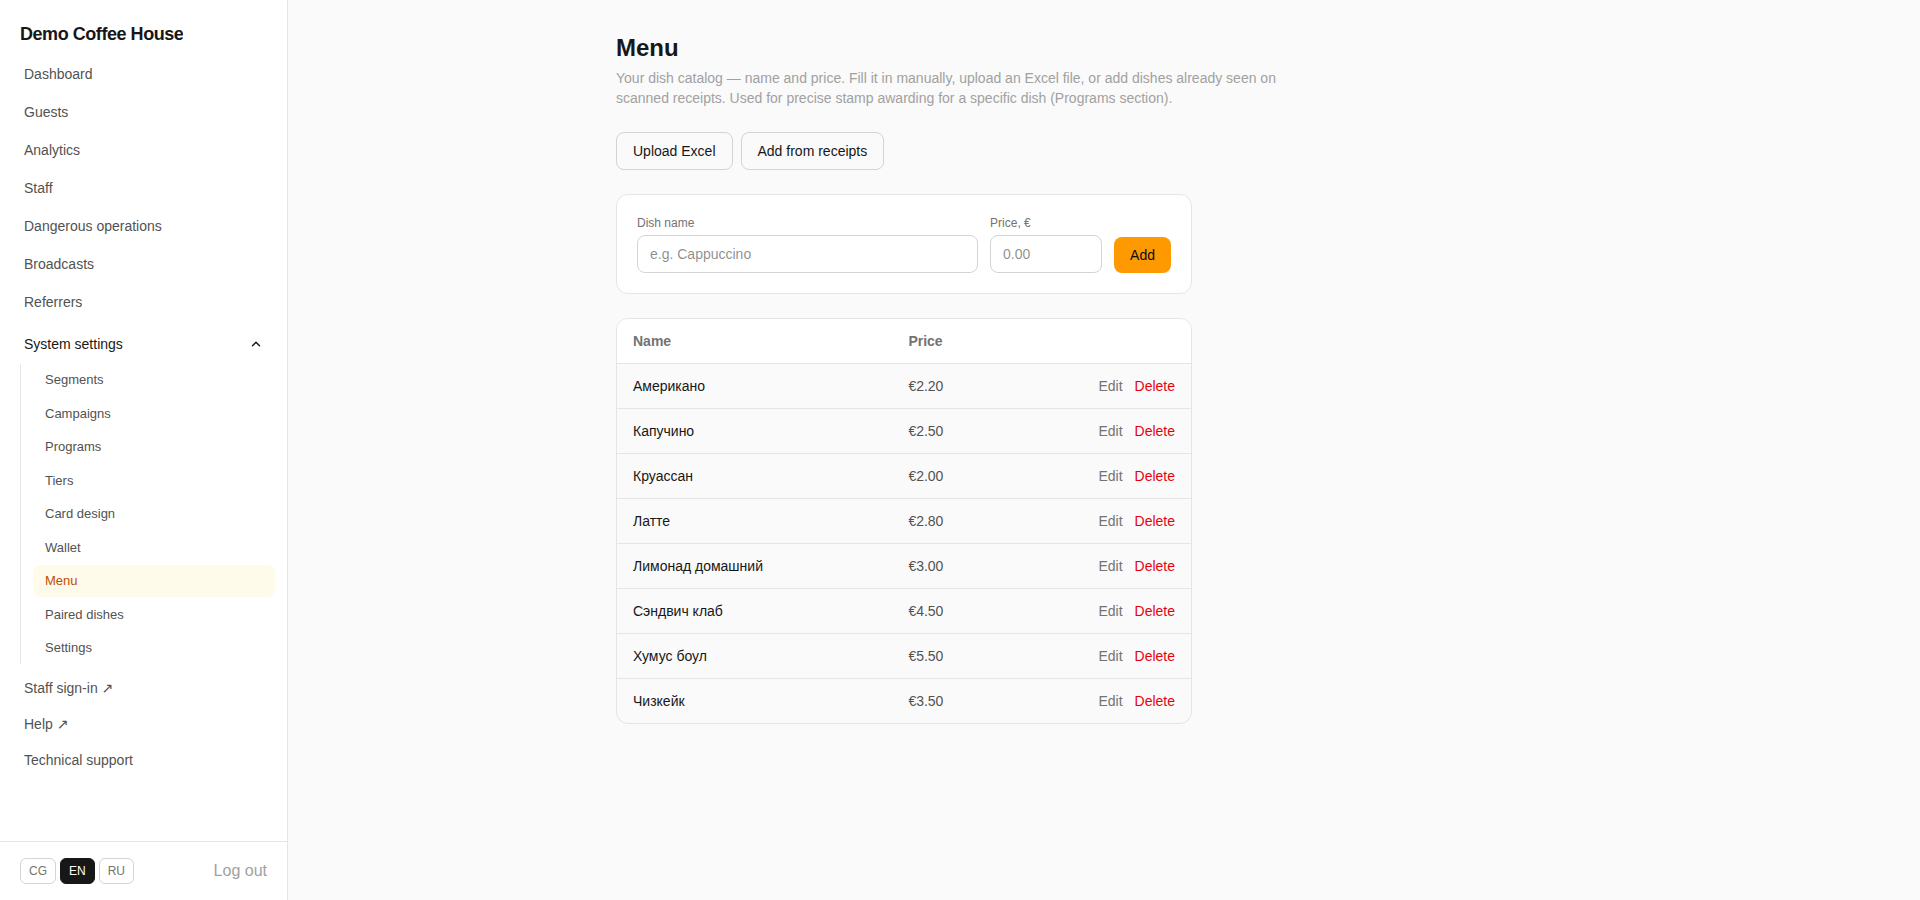Edit the Чизкейк dish

[x=1110, y=701]
